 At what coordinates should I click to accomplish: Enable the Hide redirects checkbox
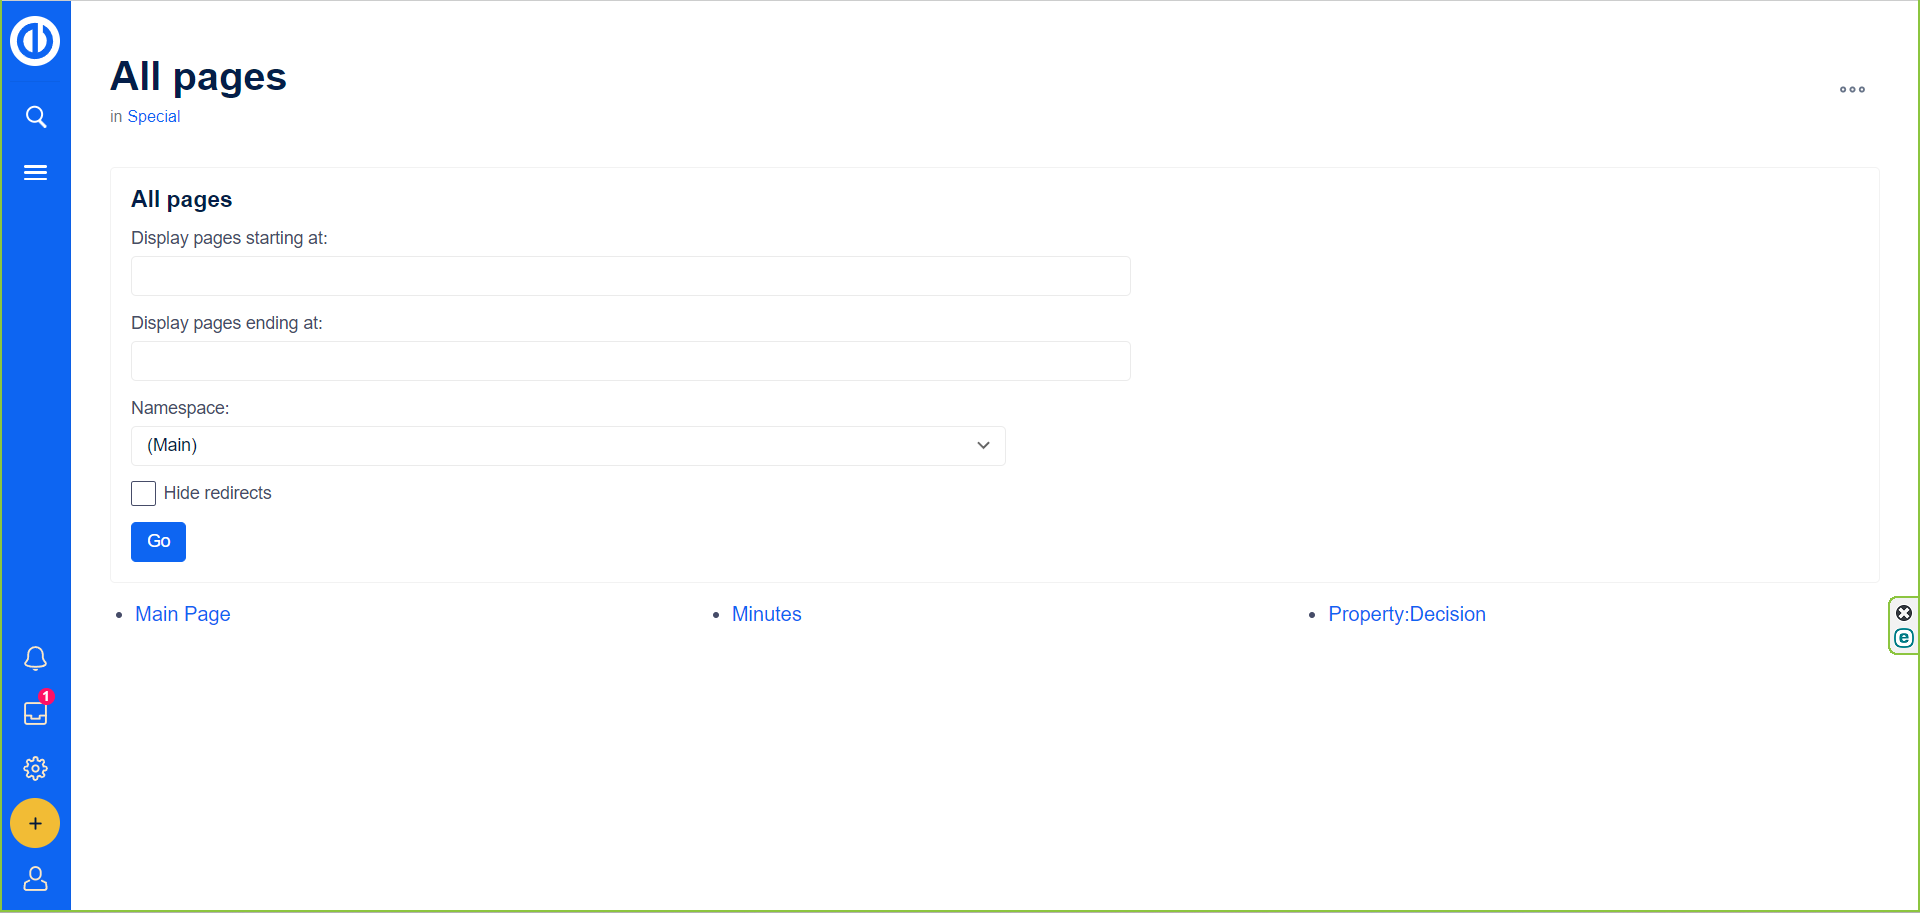(144, 493)
